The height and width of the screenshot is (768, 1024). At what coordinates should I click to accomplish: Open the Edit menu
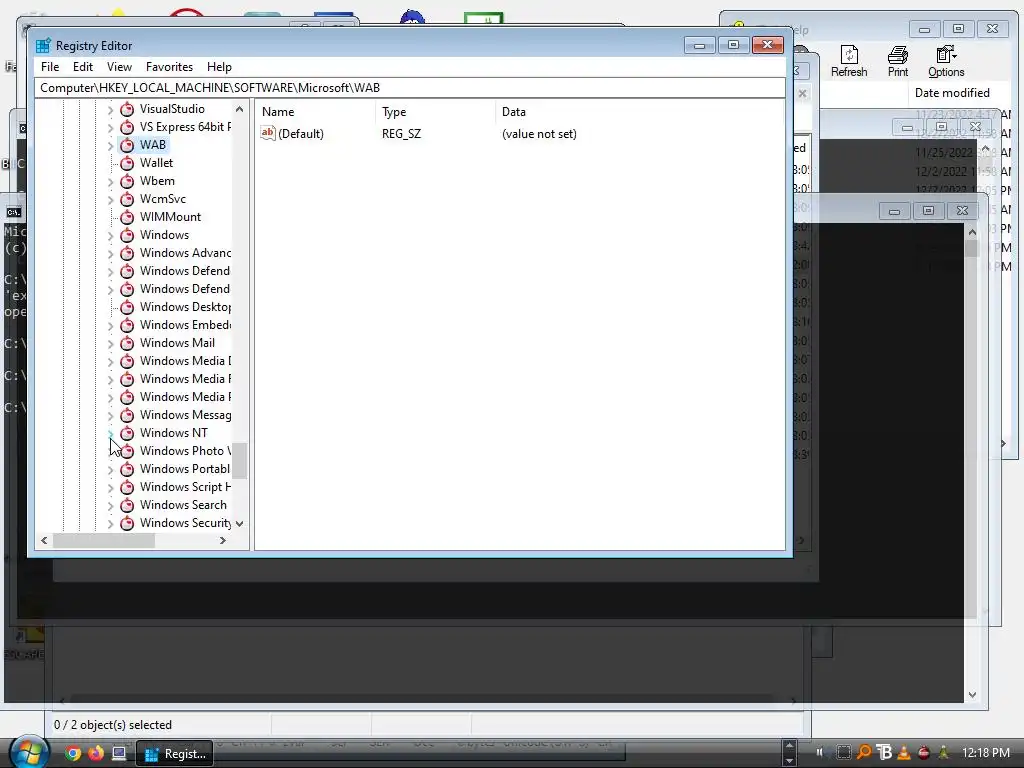point(82,67)
